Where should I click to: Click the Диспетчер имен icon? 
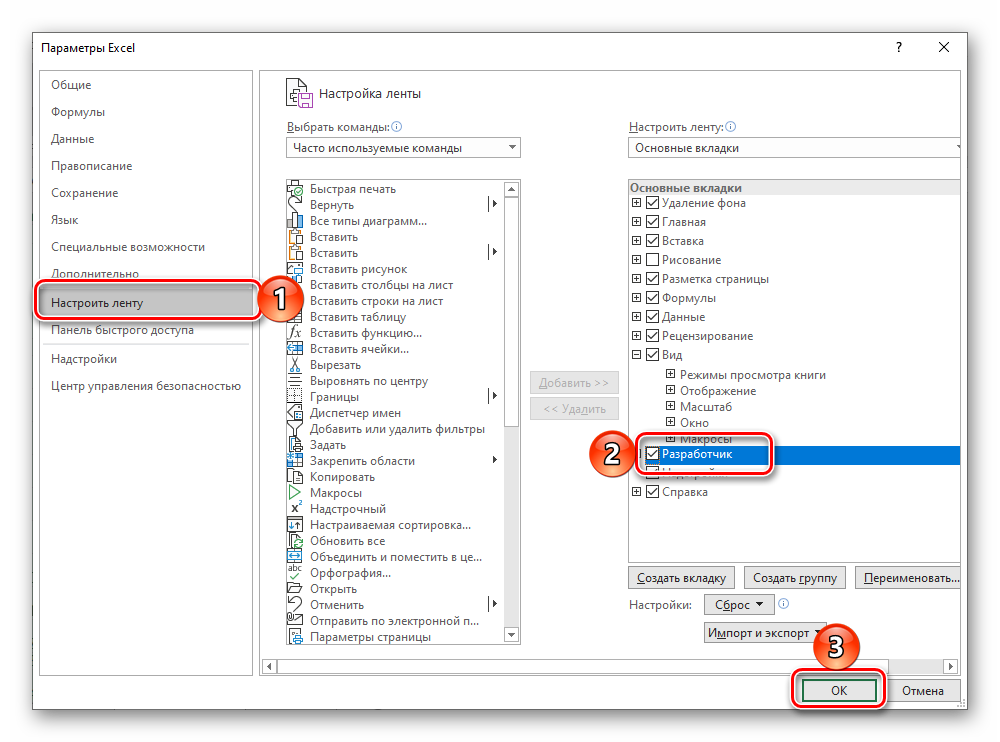(295, 413)
